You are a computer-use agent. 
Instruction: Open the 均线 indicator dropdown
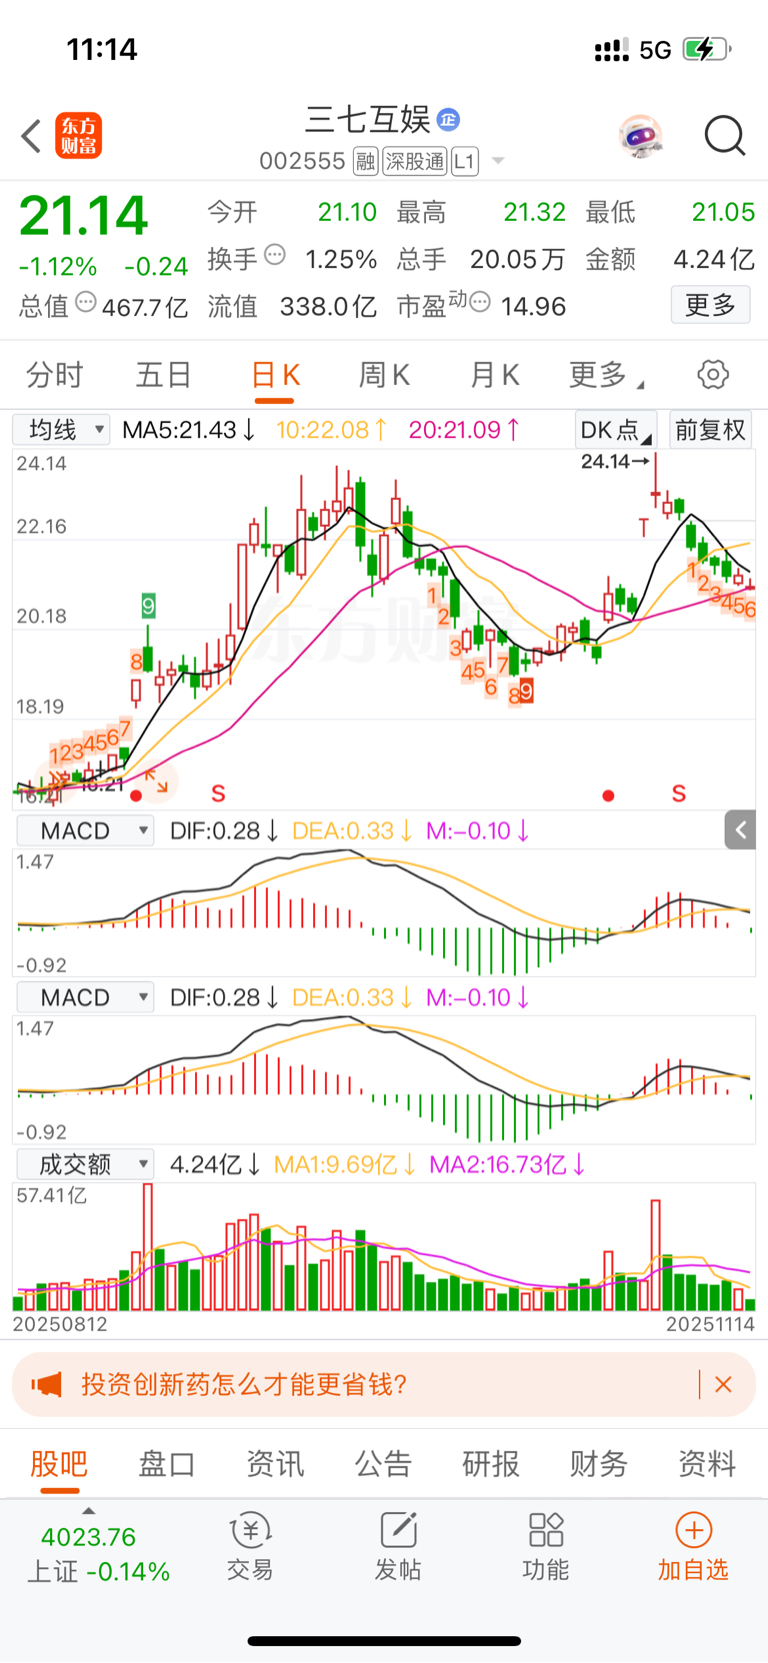[61, 430]
